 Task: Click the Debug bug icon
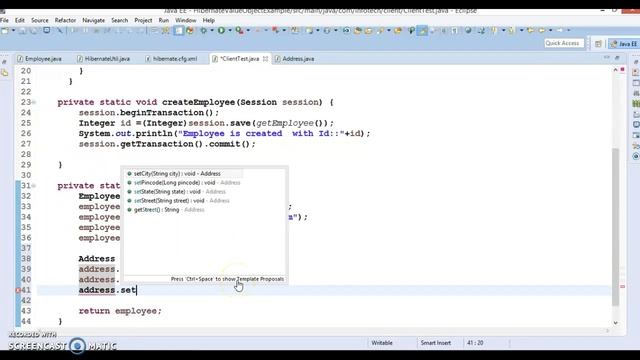[x=203, y=30]
